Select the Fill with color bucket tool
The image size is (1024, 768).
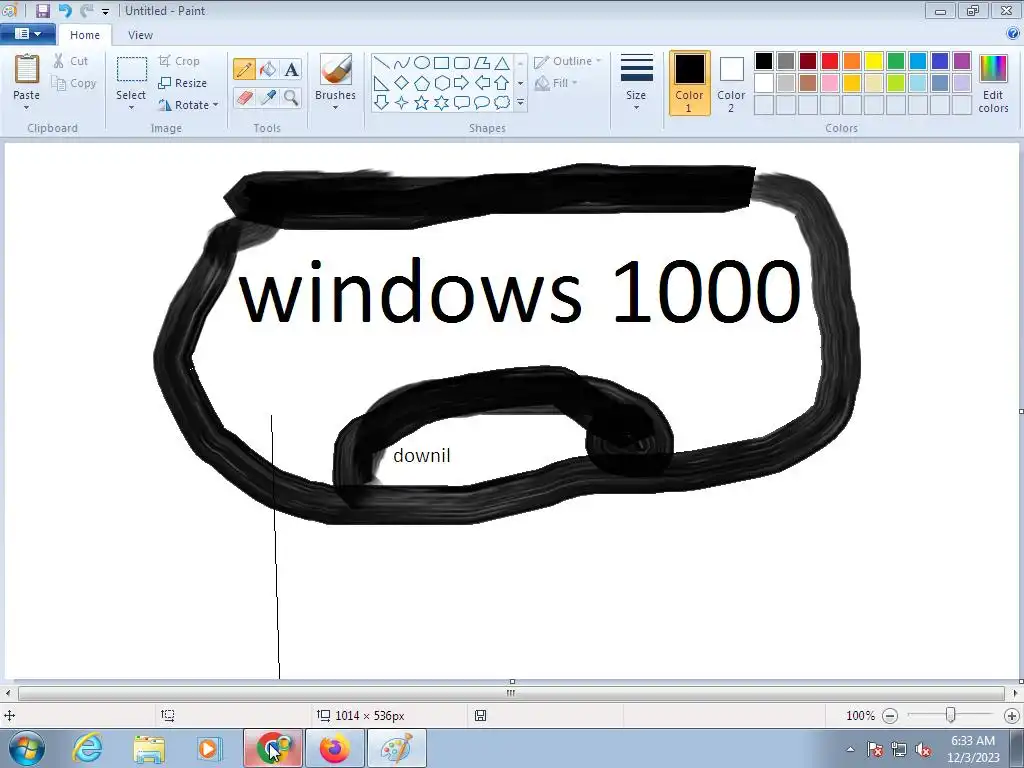268,69
